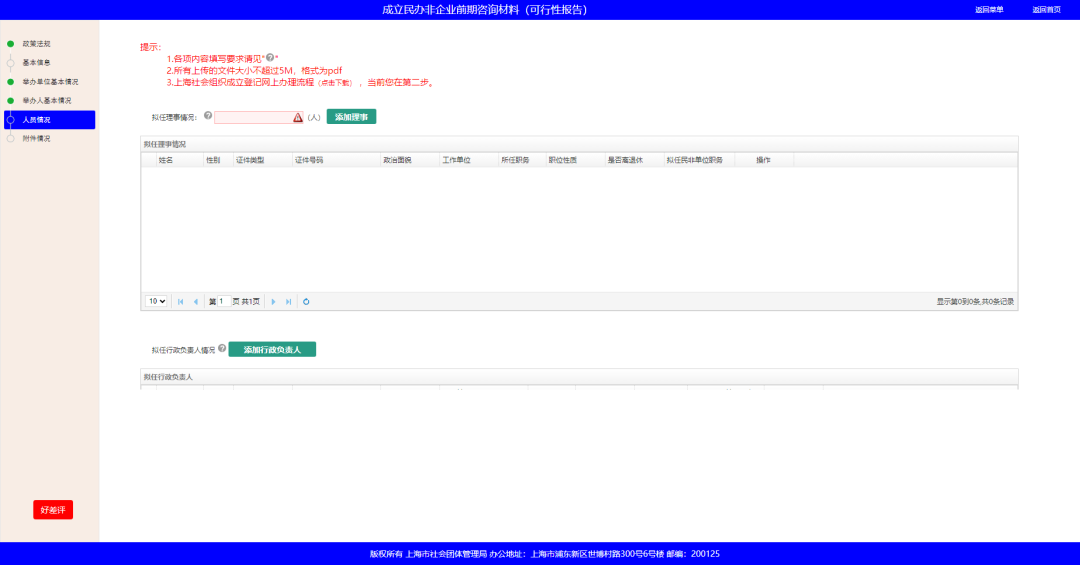Click 返回菜单 in the top bar
The image size is (1080, 565).
pos(989,10)
